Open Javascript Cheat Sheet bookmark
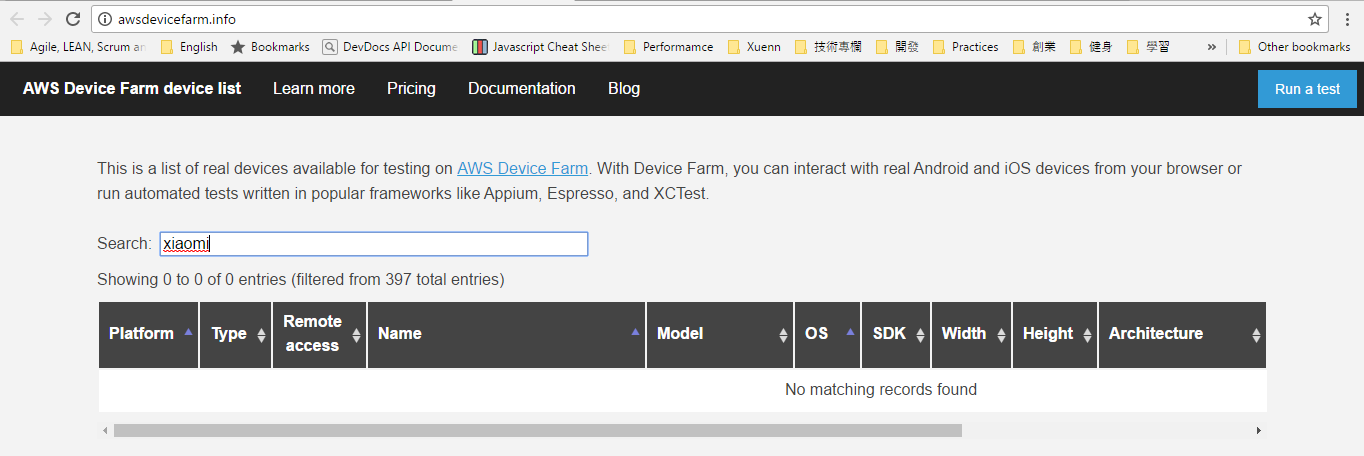This screenshot has height=456, width=1364. (x=540, y=47)
